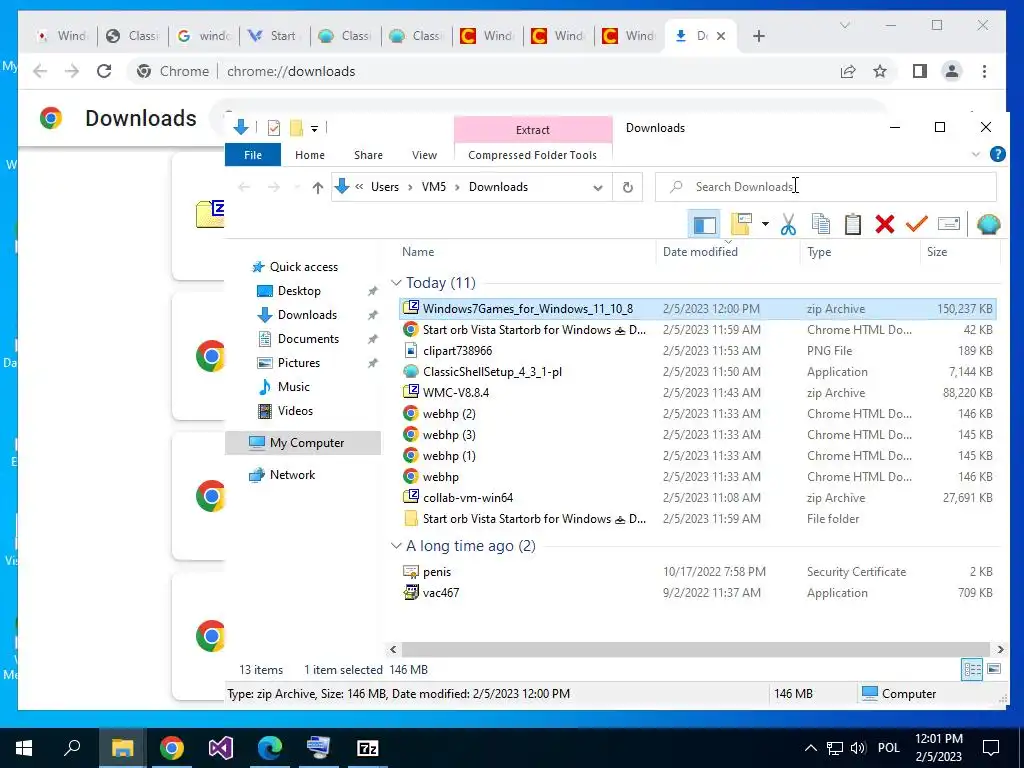Screen dimensions: 1024x768
Task: Open Music in navigation pane
Action: (293, 387)
